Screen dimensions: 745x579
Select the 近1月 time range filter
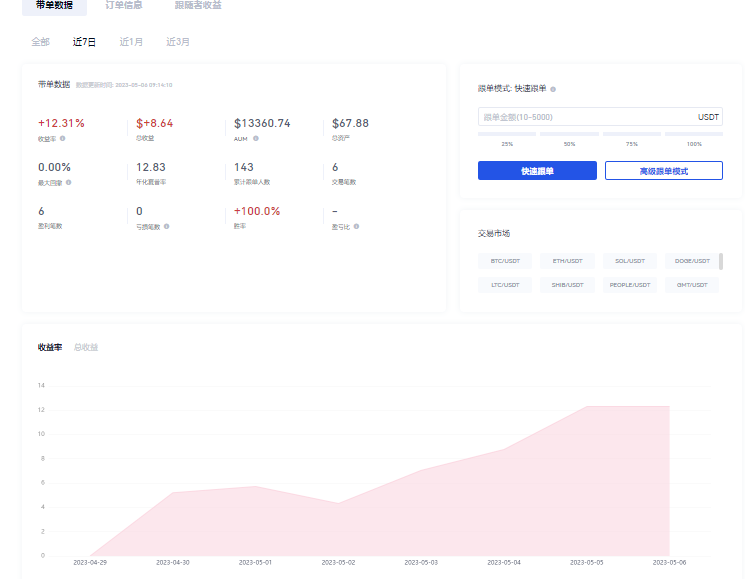131,42
